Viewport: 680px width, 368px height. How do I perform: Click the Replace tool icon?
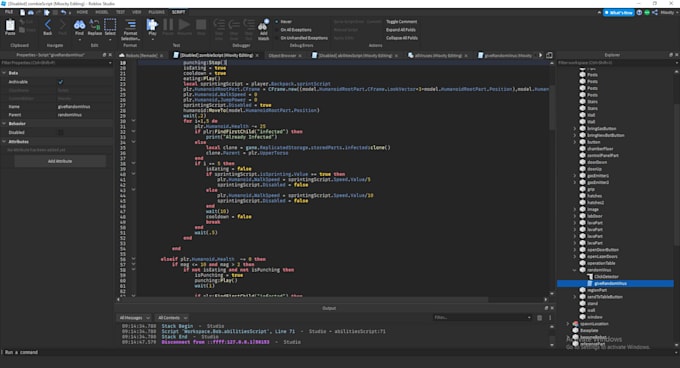click(95, 25)
